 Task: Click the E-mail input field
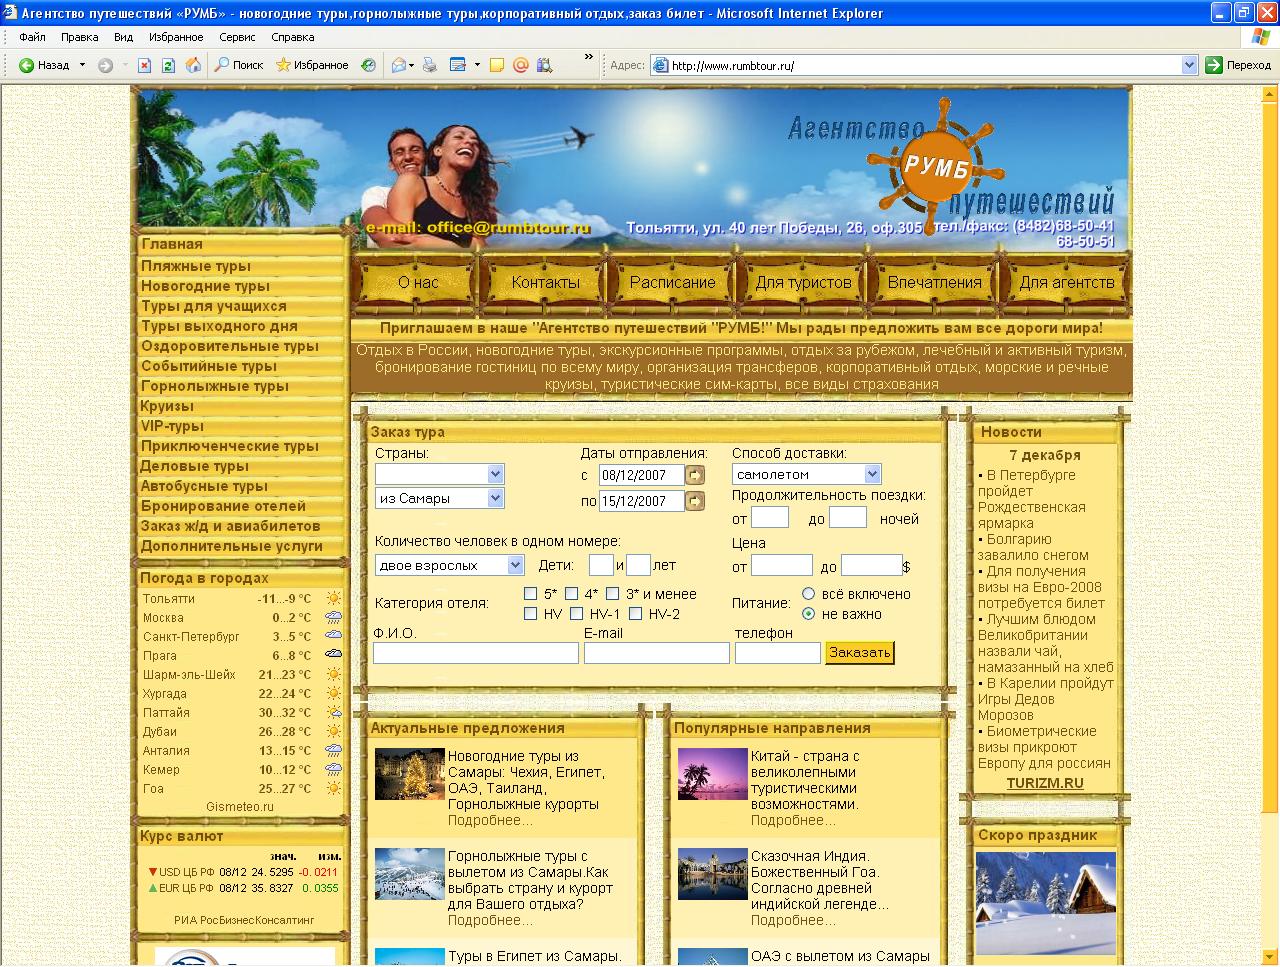tap(657, 653)
